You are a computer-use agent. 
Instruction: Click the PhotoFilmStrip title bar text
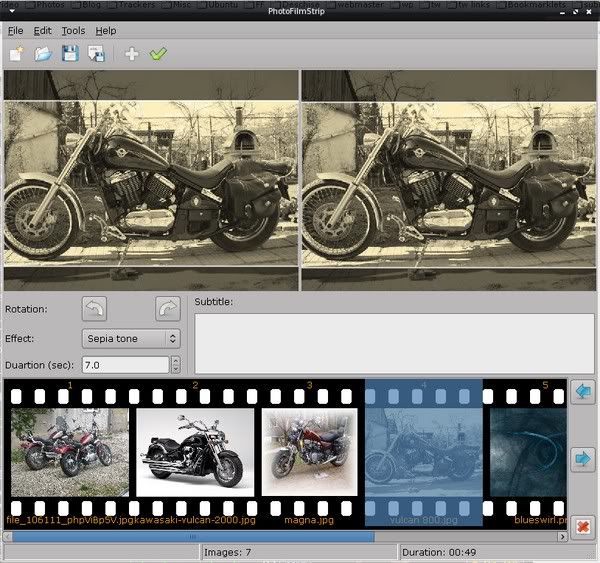[x=296, y=11]
